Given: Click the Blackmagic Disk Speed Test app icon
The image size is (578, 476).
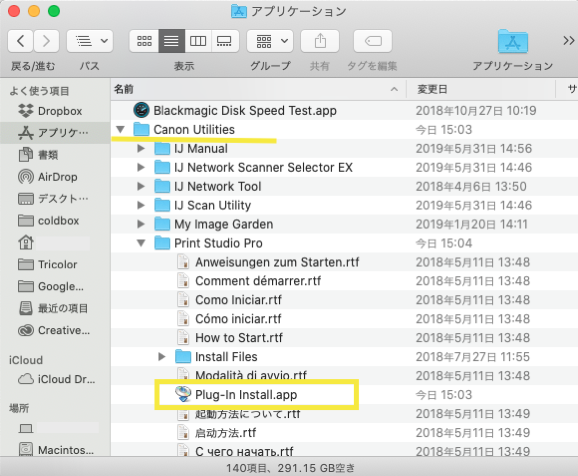Looking at the screenshot, I should [x=141, y=110].
